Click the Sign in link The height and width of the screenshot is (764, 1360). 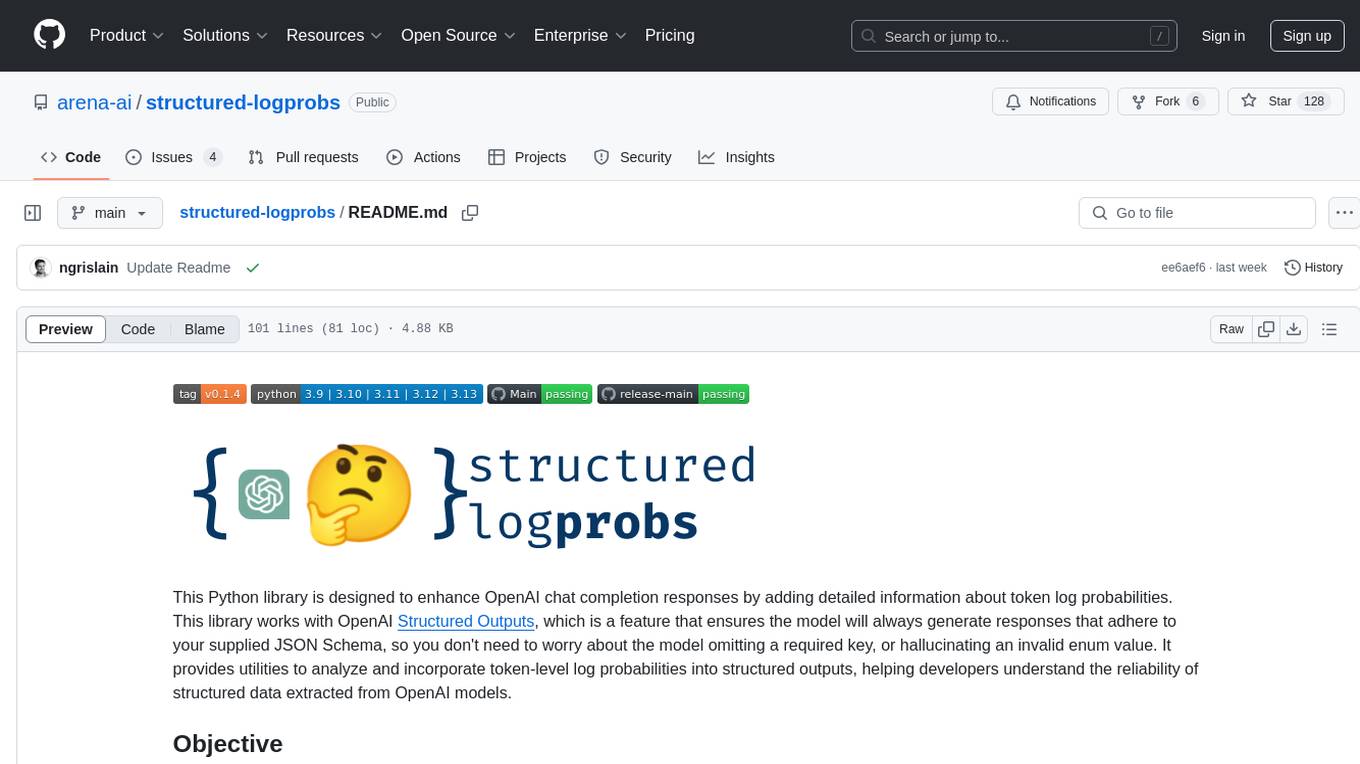click(x=1223, y=36)
